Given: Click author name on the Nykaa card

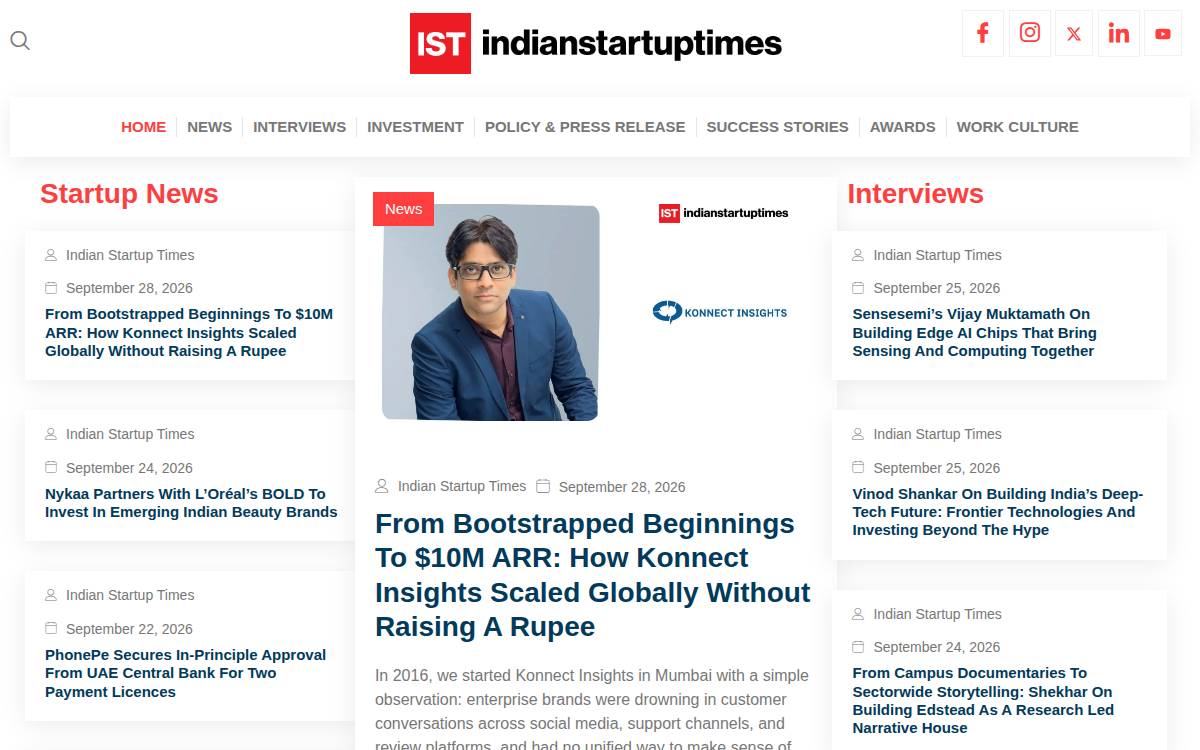Looking at the screenshot, I should point(130,434).
